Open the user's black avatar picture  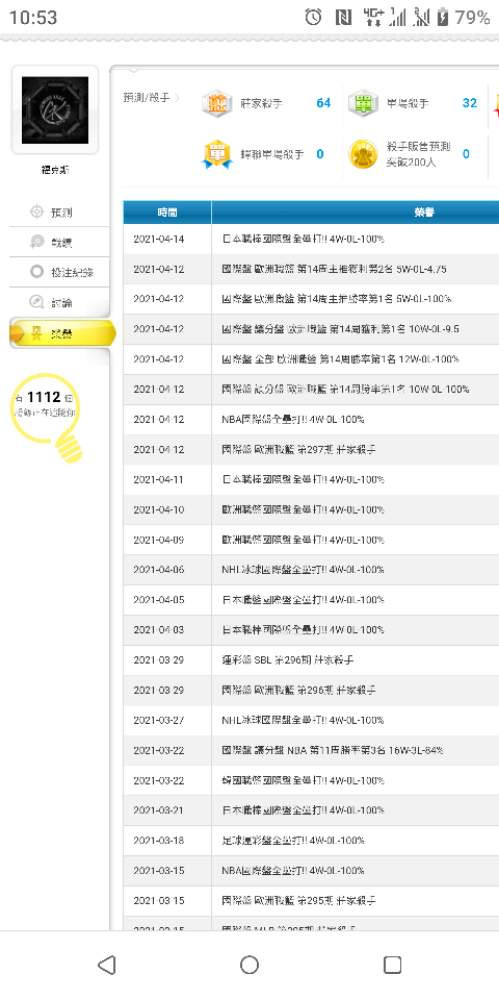coord(55,110)
